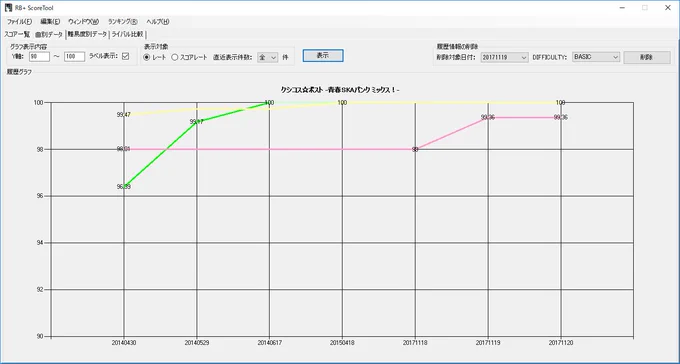Click the Y軸 minimum input field showing 90
The image size is (680, 364).
39,56
